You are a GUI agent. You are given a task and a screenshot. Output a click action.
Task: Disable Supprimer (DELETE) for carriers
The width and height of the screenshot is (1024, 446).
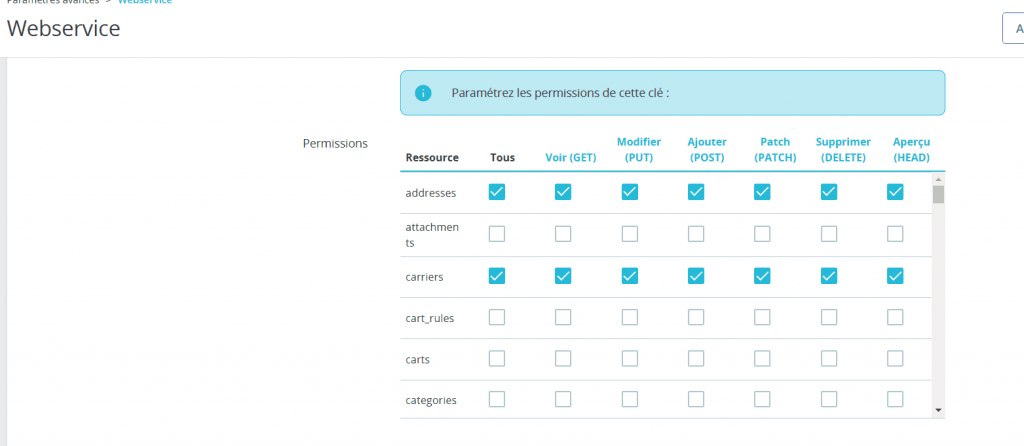(829, 275)
